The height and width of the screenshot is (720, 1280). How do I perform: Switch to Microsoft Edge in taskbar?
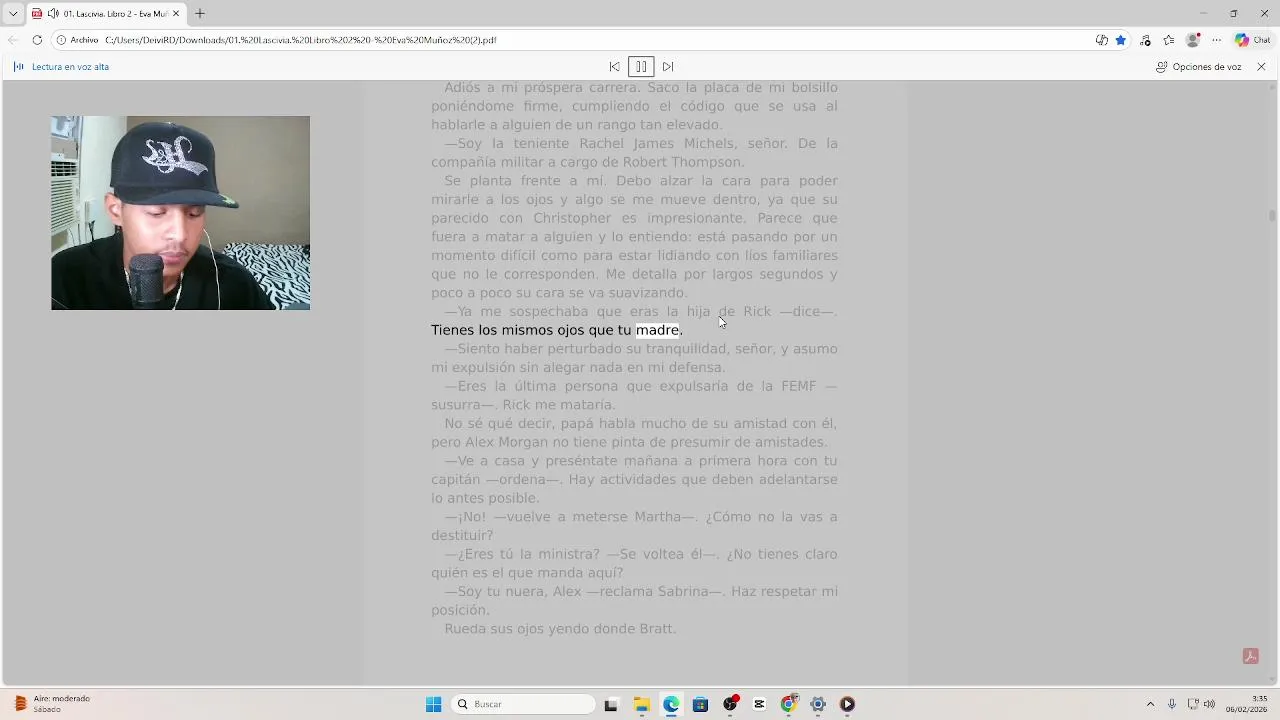[670, 704]
